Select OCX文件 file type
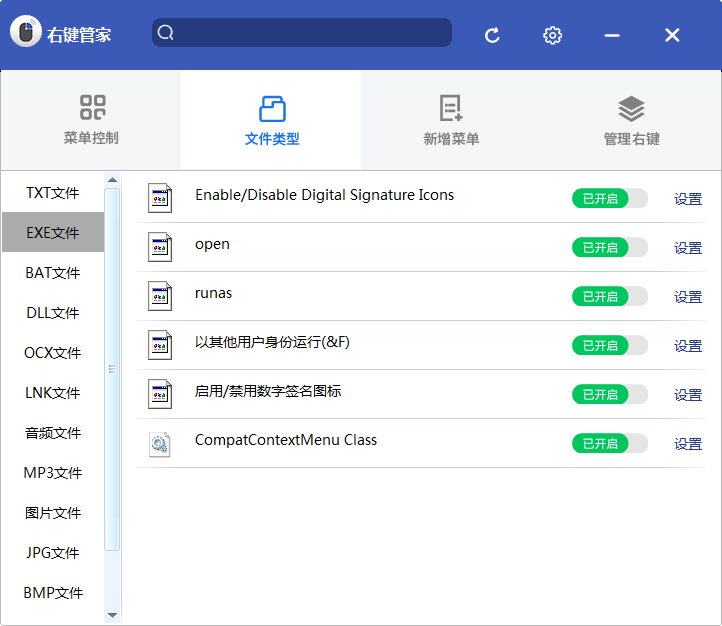Screen dimensions: 722x626 click(53, 353)
